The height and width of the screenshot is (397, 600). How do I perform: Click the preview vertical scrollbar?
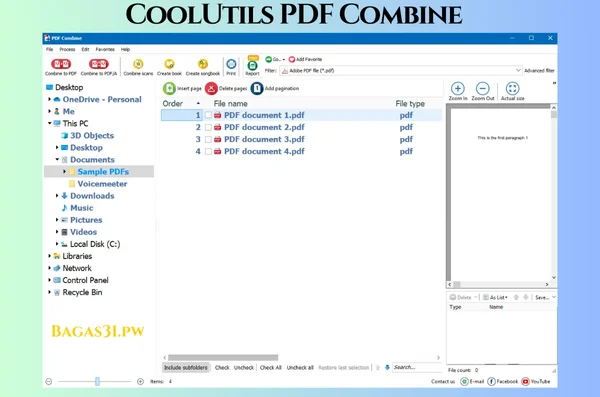pyautogui.click(x=554, y=114)
